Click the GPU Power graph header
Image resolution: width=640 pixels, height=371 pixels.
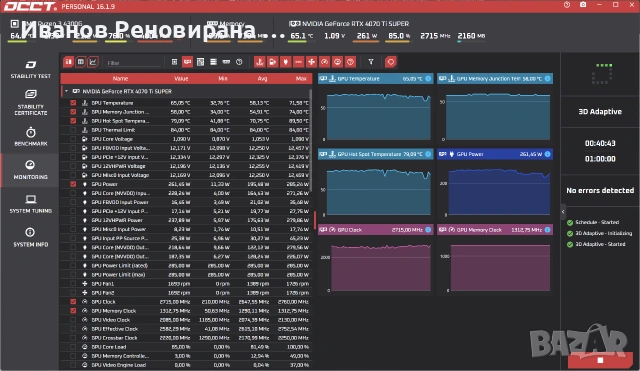pyautogui.click(x=495, y=154)
